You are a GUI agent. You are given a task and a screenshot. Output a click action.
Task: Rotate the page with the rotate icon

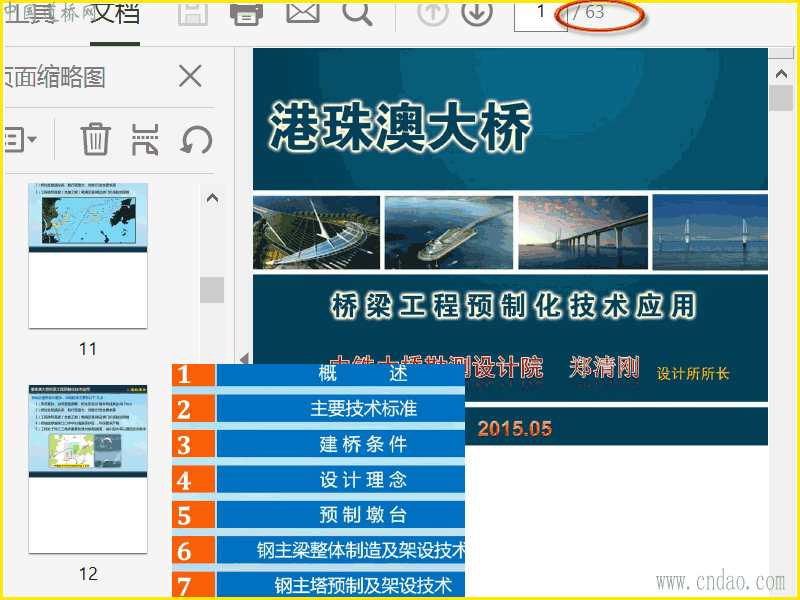coord(196,139)
